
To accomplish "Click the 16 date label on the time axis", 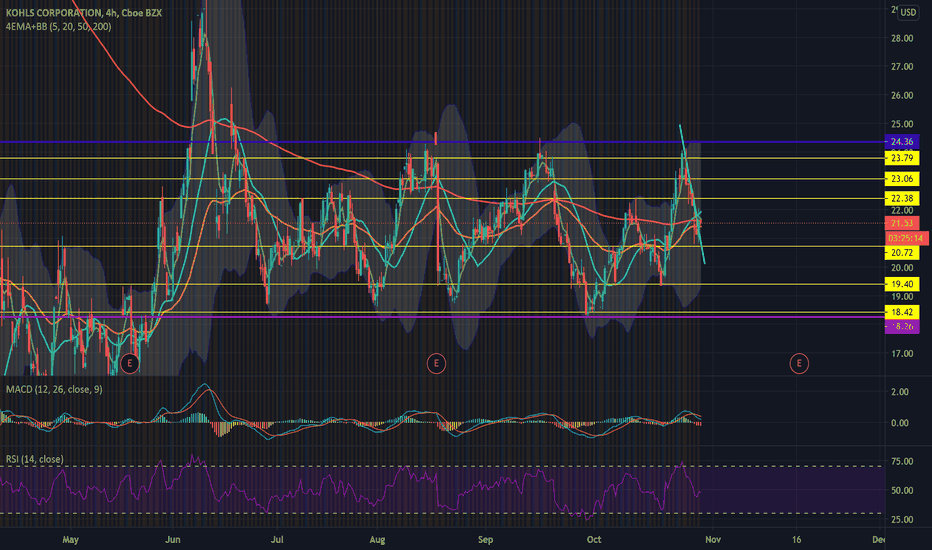I will pos(796,540).
